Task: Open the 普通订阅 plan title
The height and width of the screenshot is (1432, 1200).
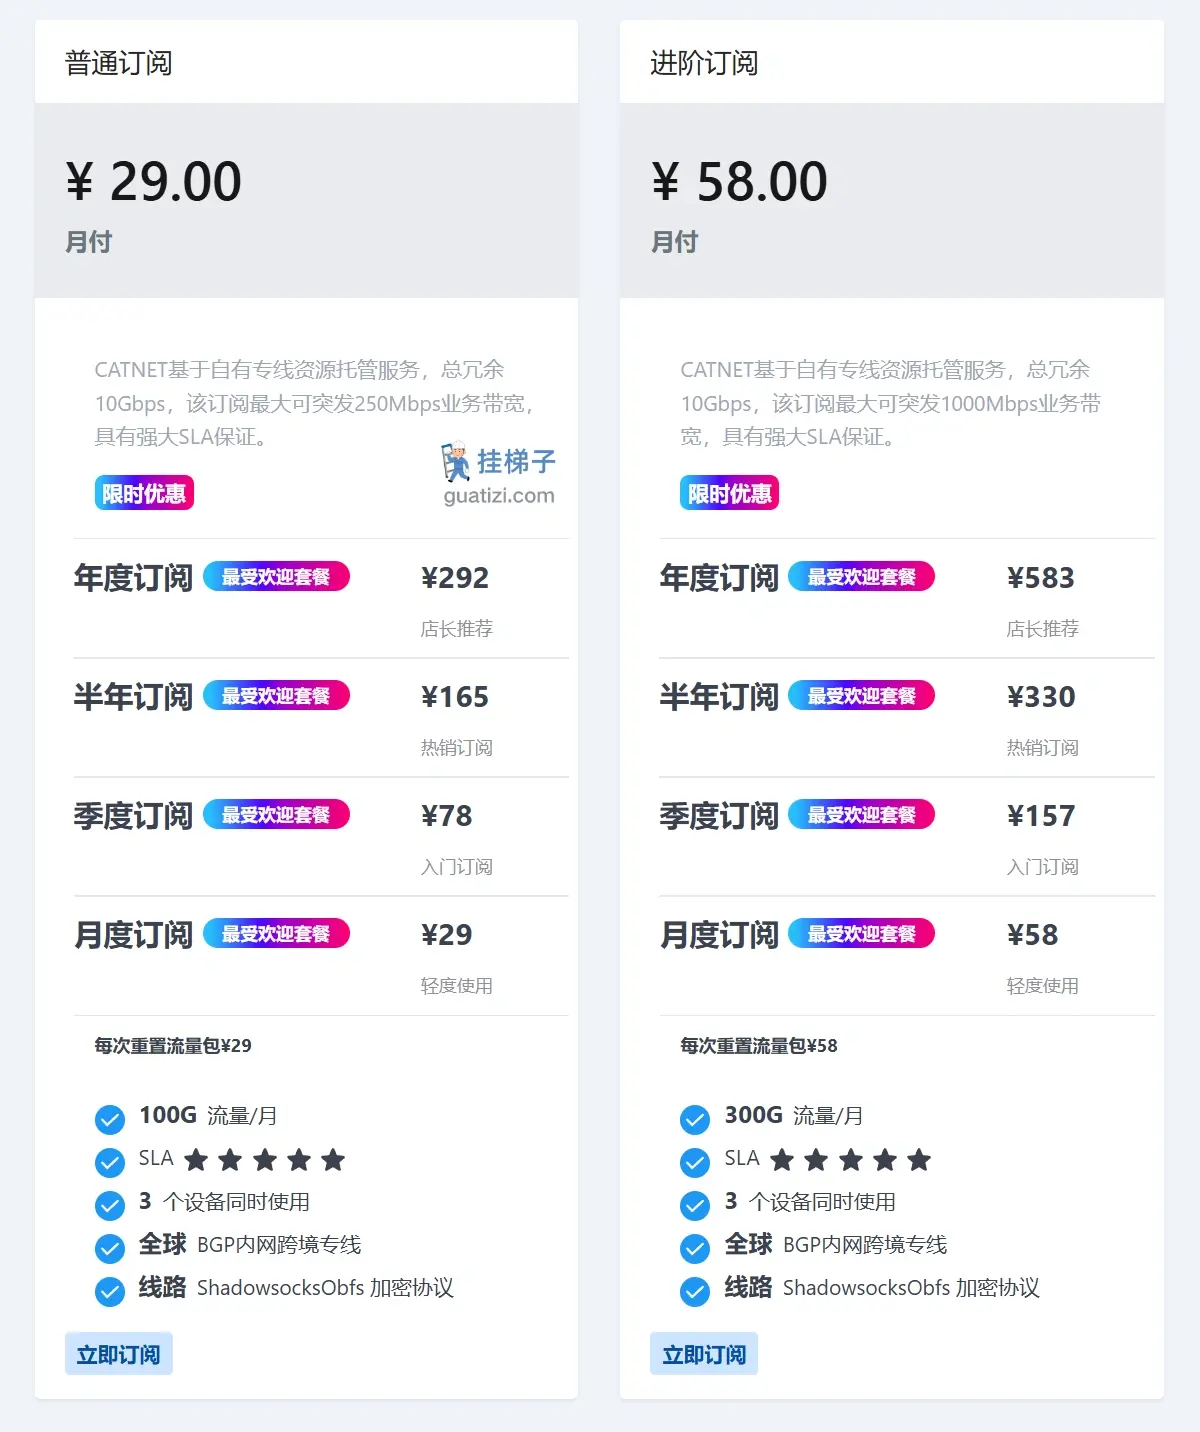Action: tap(119, 63)
